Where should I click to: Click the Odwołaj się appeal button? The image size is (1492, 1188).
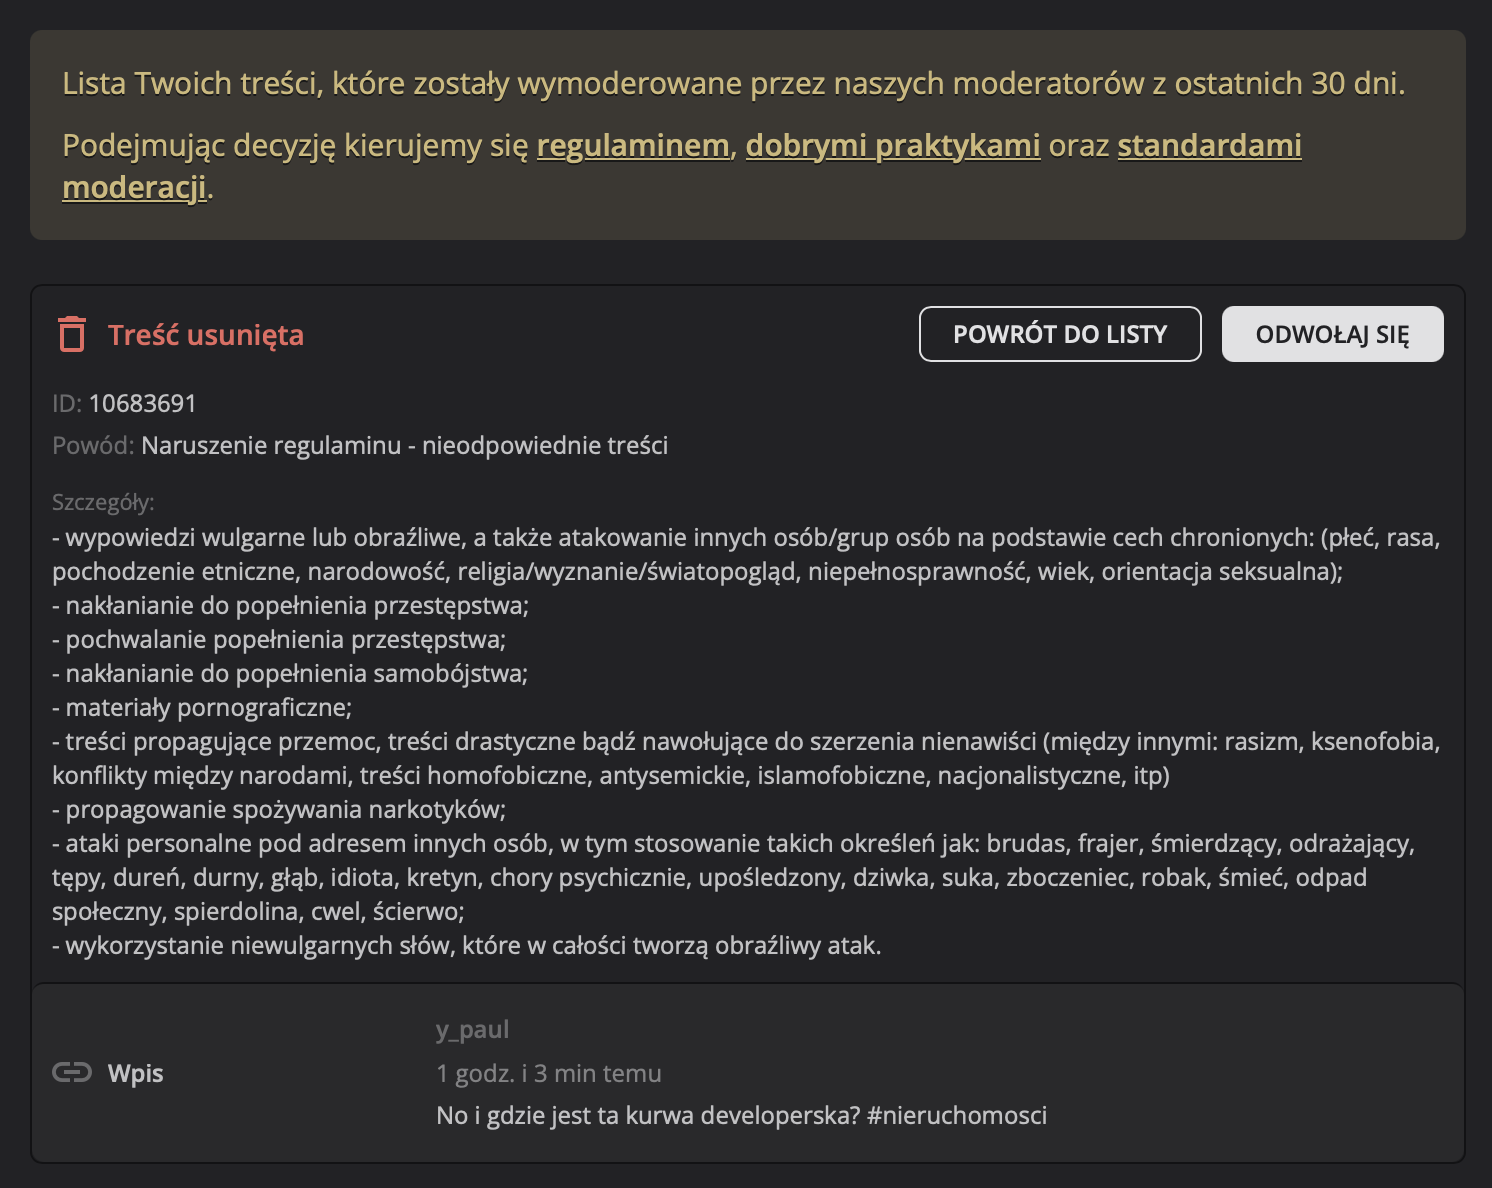coord(1332,334)
